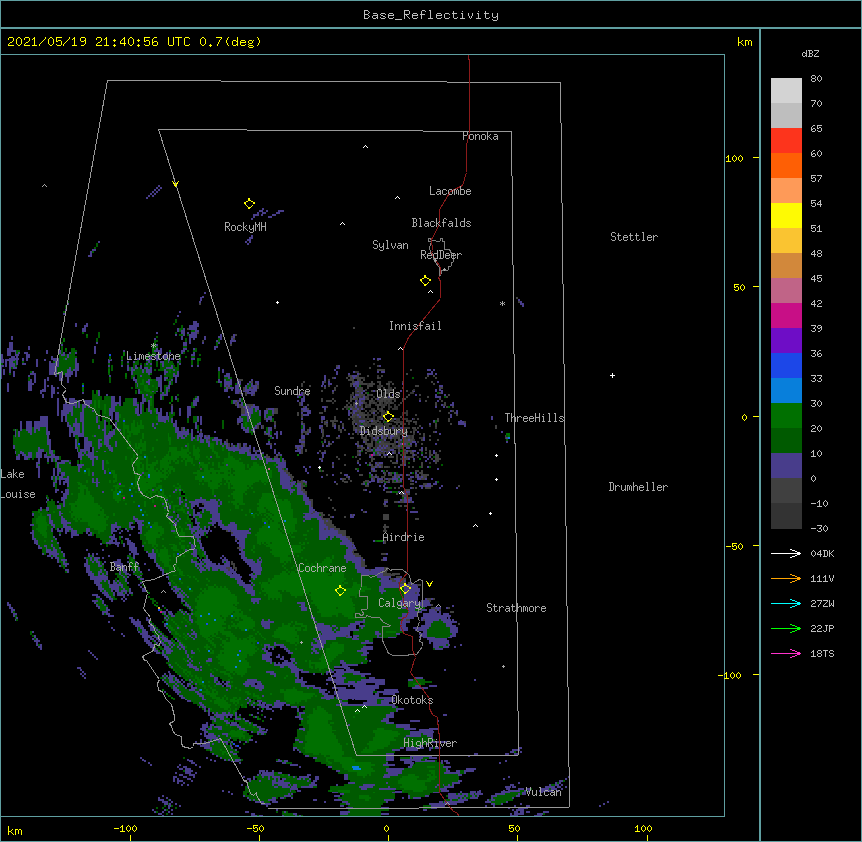Click the yellow diamond marker at Calgary
Screen dimensions: 862x842
click(405, 589)
